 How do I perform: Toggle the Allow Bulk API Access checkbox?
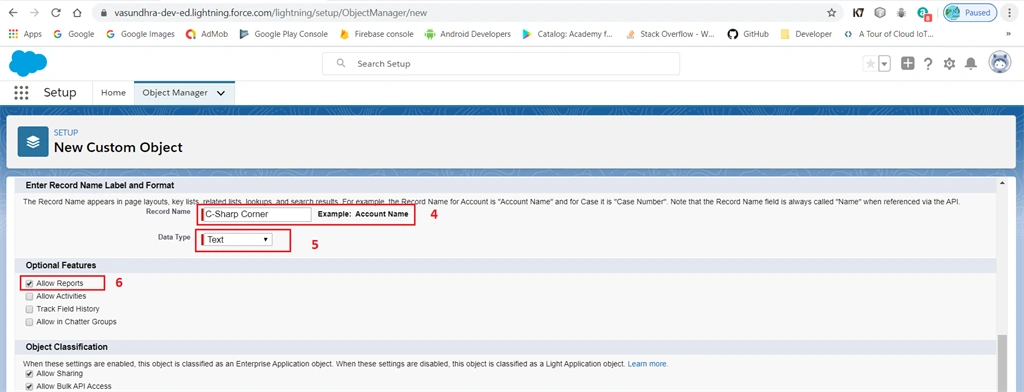click(29, 387)
